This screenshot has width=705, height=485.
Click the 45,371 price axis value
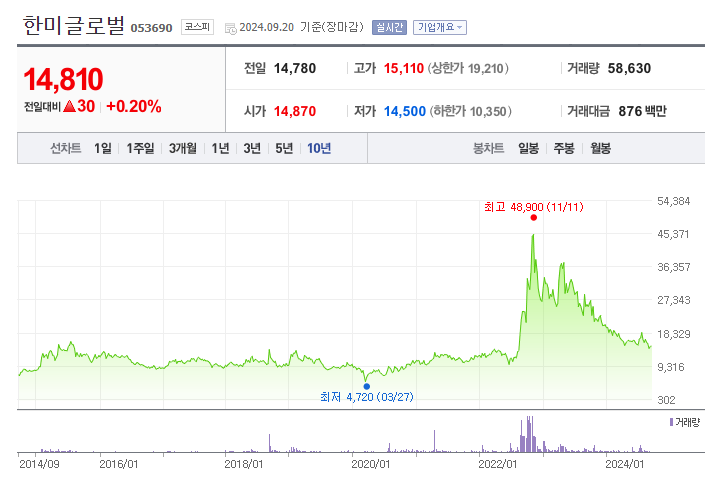click(673, 234)
